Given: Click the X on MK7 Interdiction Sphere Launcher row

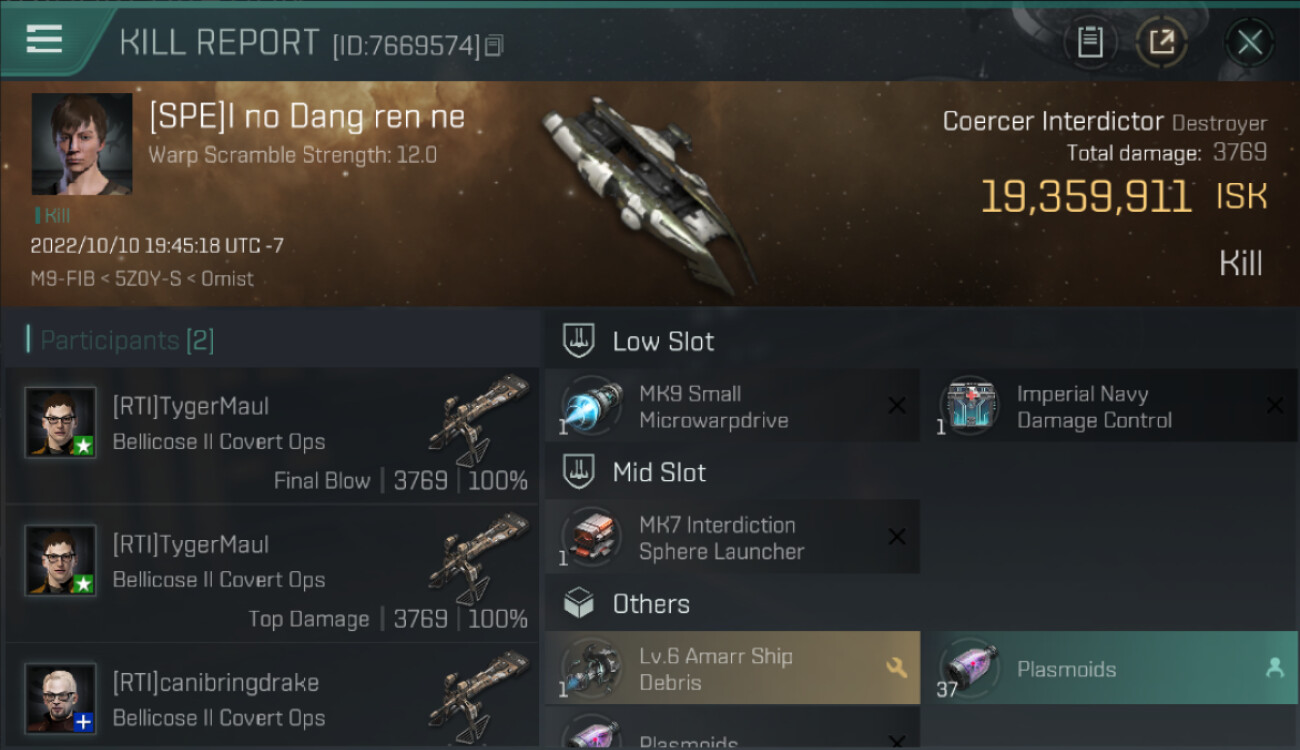Looking at the screenshot, I should (897, 537).
